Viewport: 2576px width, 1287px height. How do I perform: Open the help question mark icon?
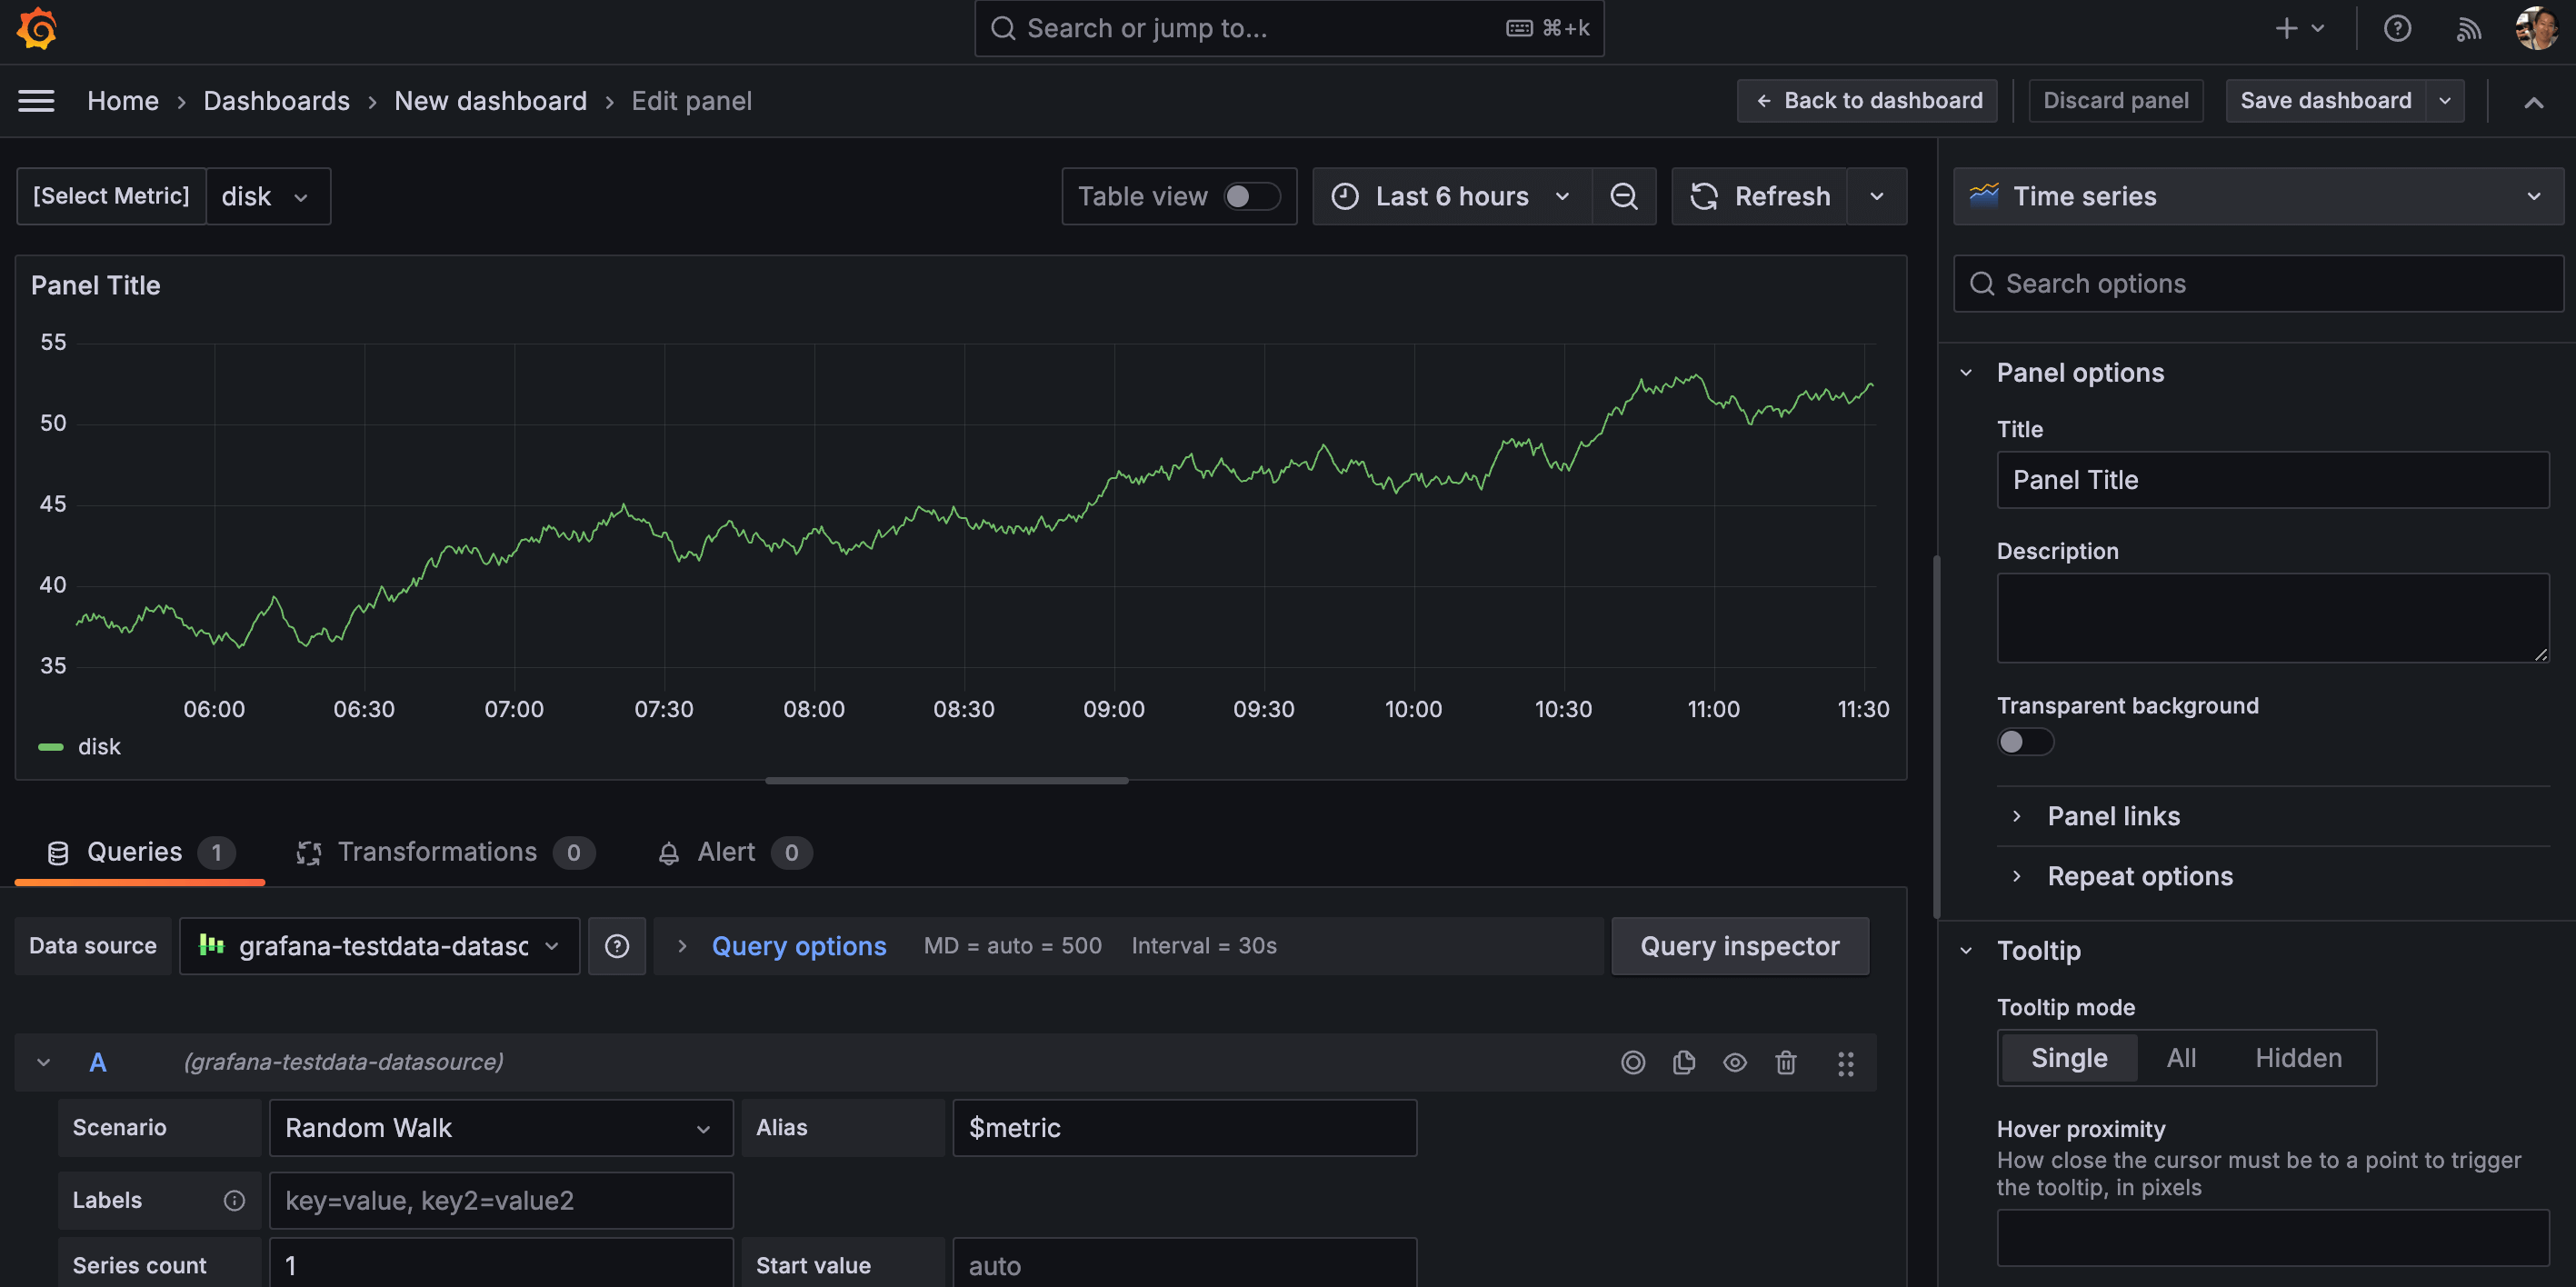(x=2396, y=28)
